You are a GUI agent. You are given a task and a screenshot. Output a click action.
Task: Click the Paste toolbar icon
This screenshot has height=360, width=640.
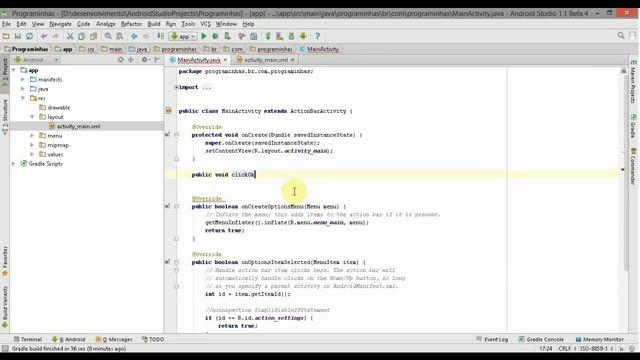point(93,36)
